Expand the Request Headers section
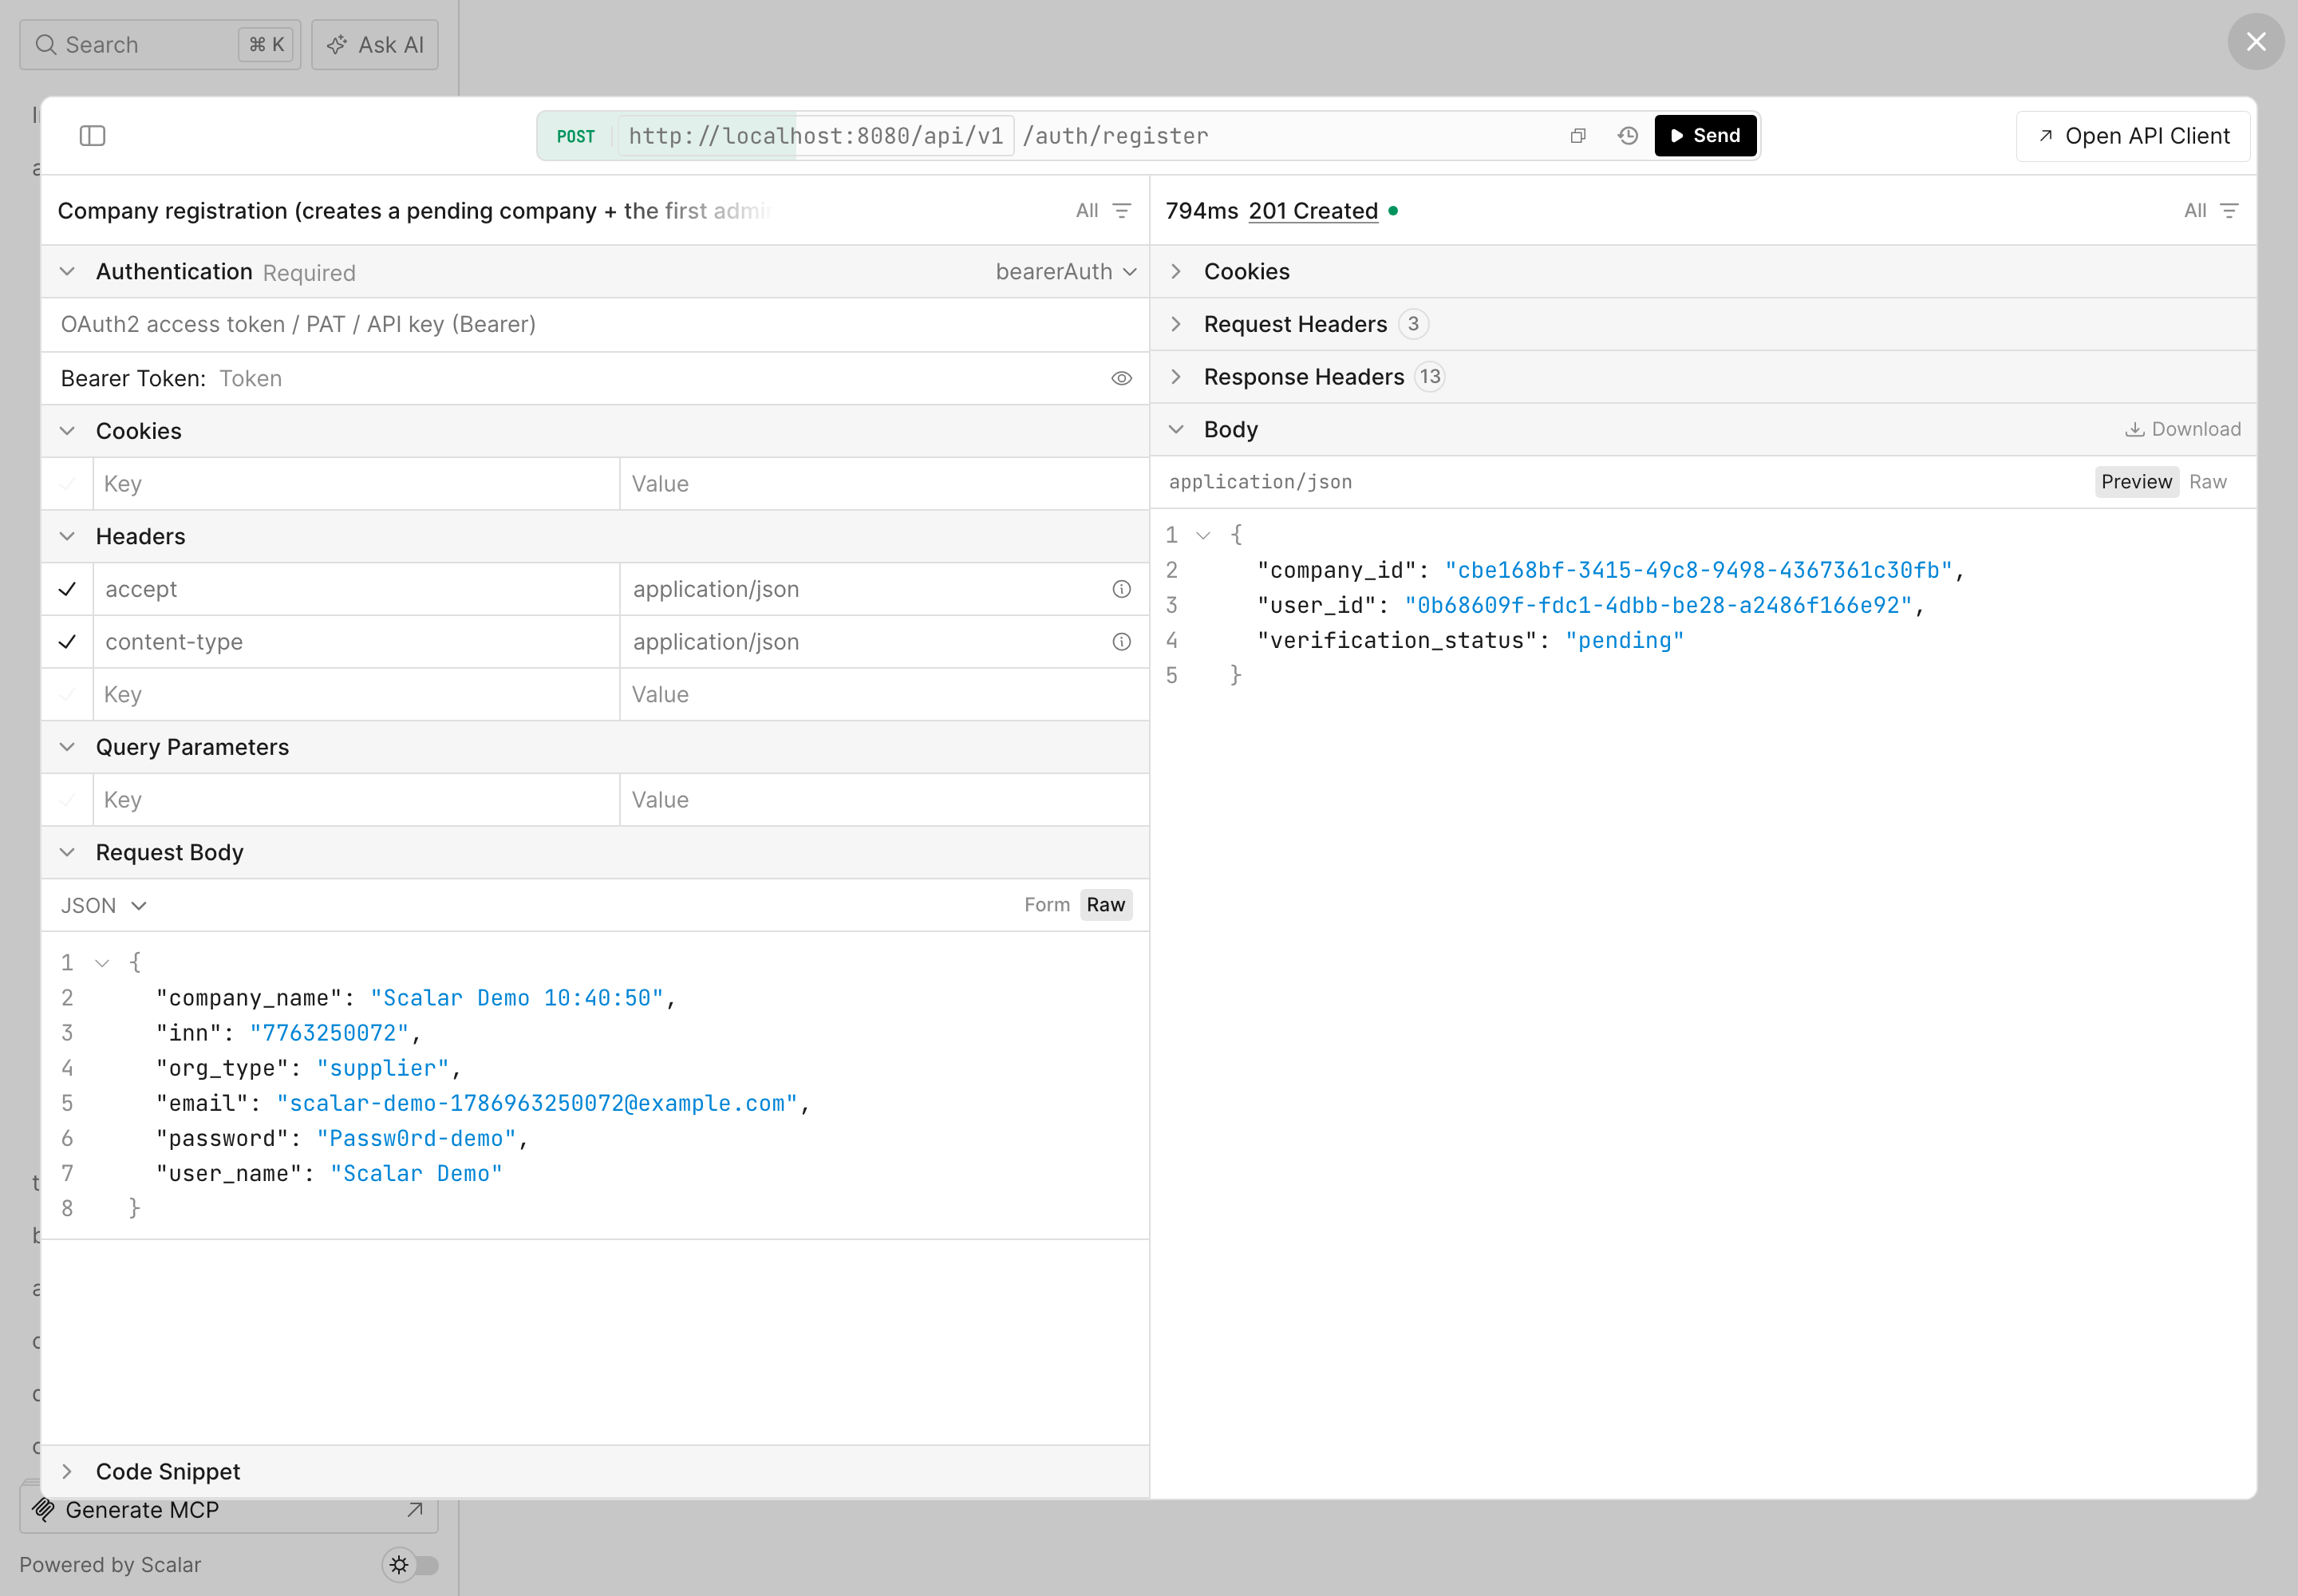 coord(1176,324)
